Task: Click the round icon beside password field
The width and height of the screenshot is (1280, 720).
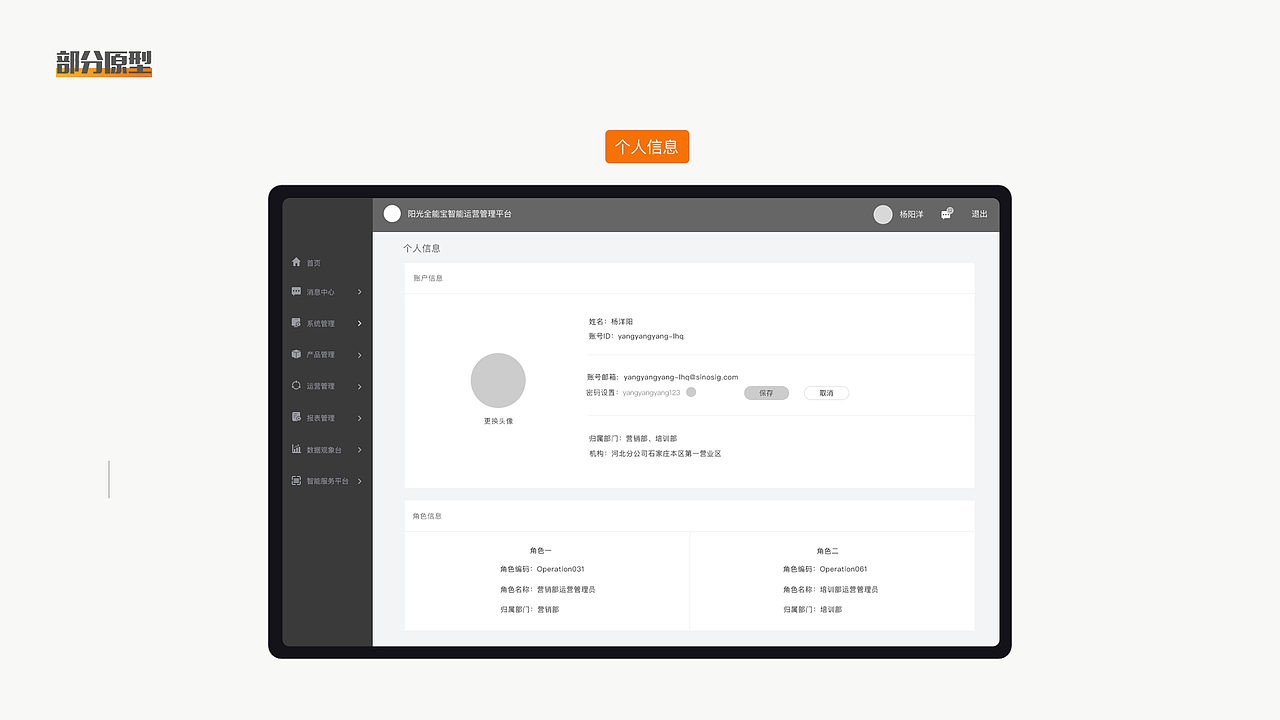Action: [x=691, y=392]
